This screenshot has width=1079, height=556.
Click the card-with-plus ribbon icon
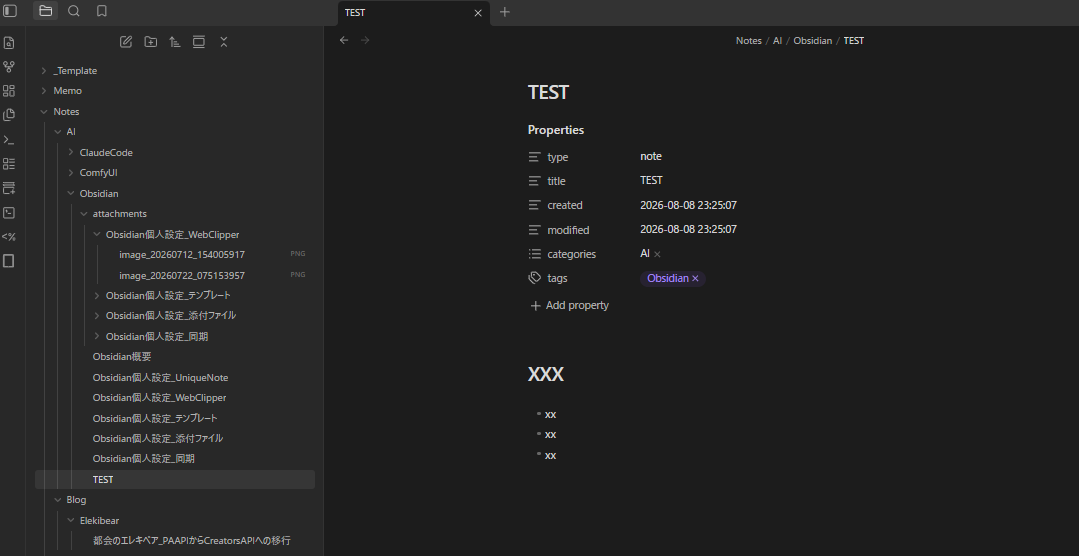[x=9, y=188]
